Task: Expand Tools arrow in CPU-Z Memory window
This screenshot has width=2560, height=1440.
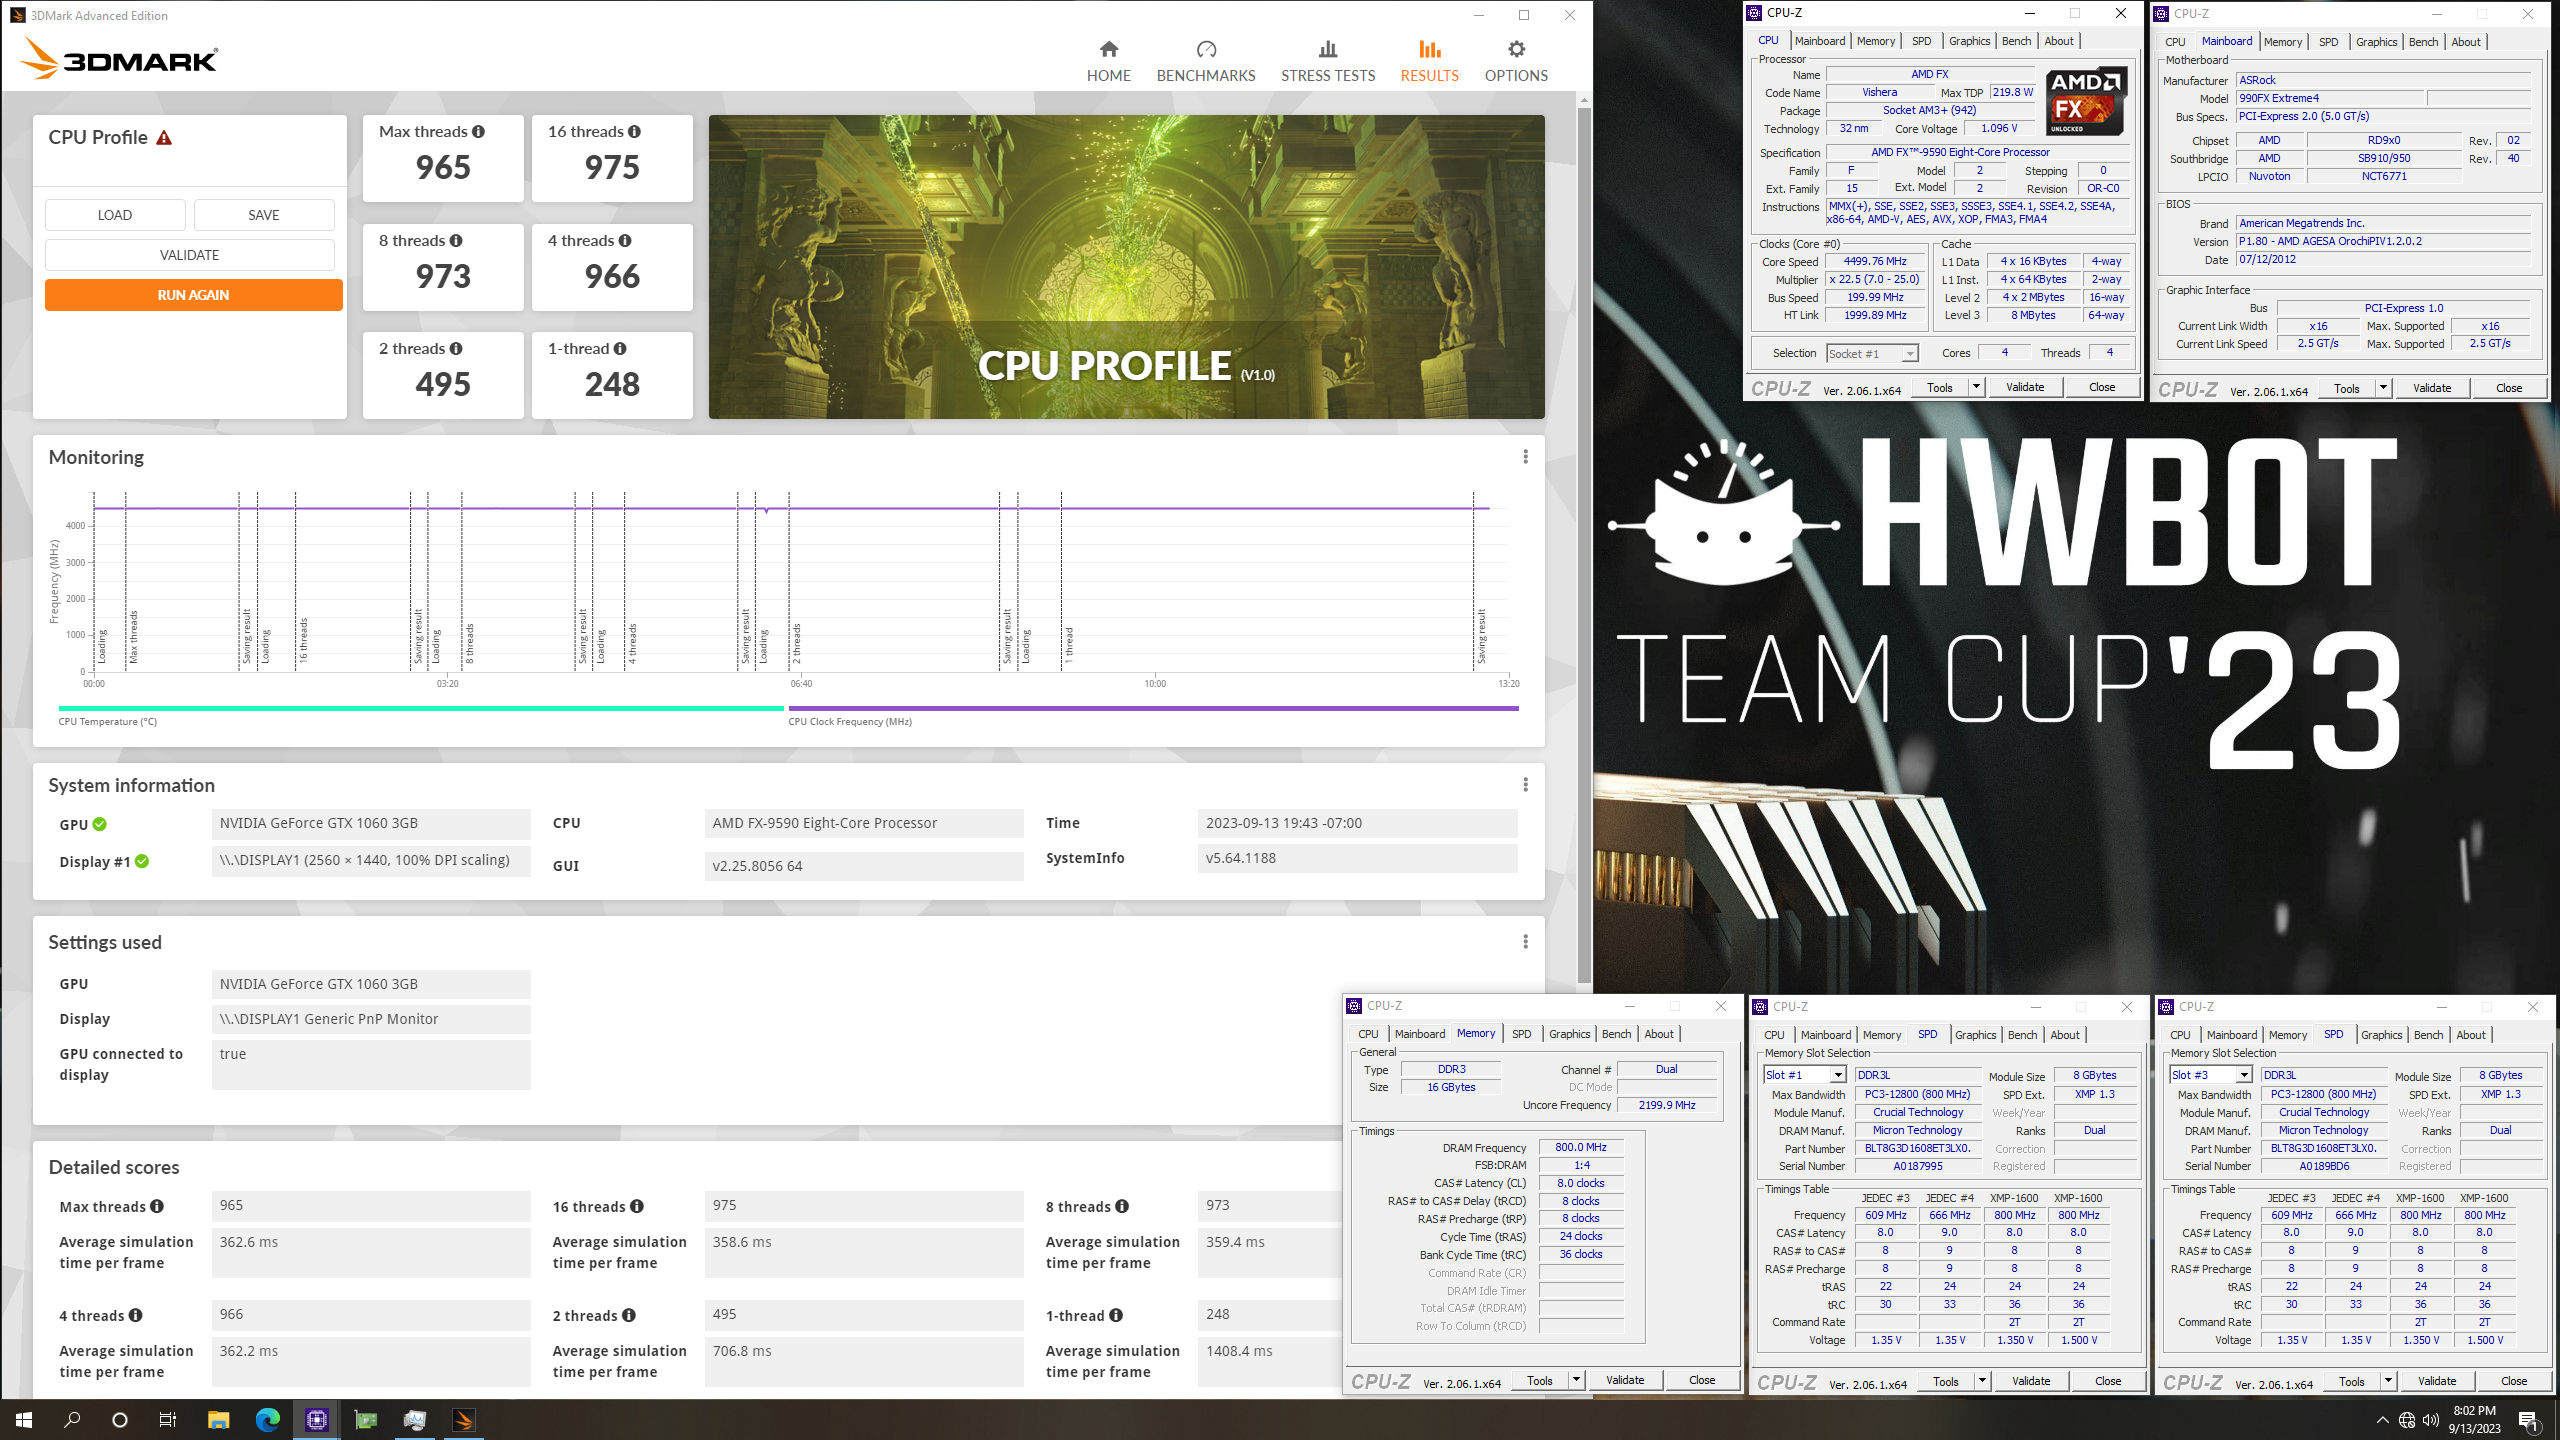Action: click(1576, 1381)
